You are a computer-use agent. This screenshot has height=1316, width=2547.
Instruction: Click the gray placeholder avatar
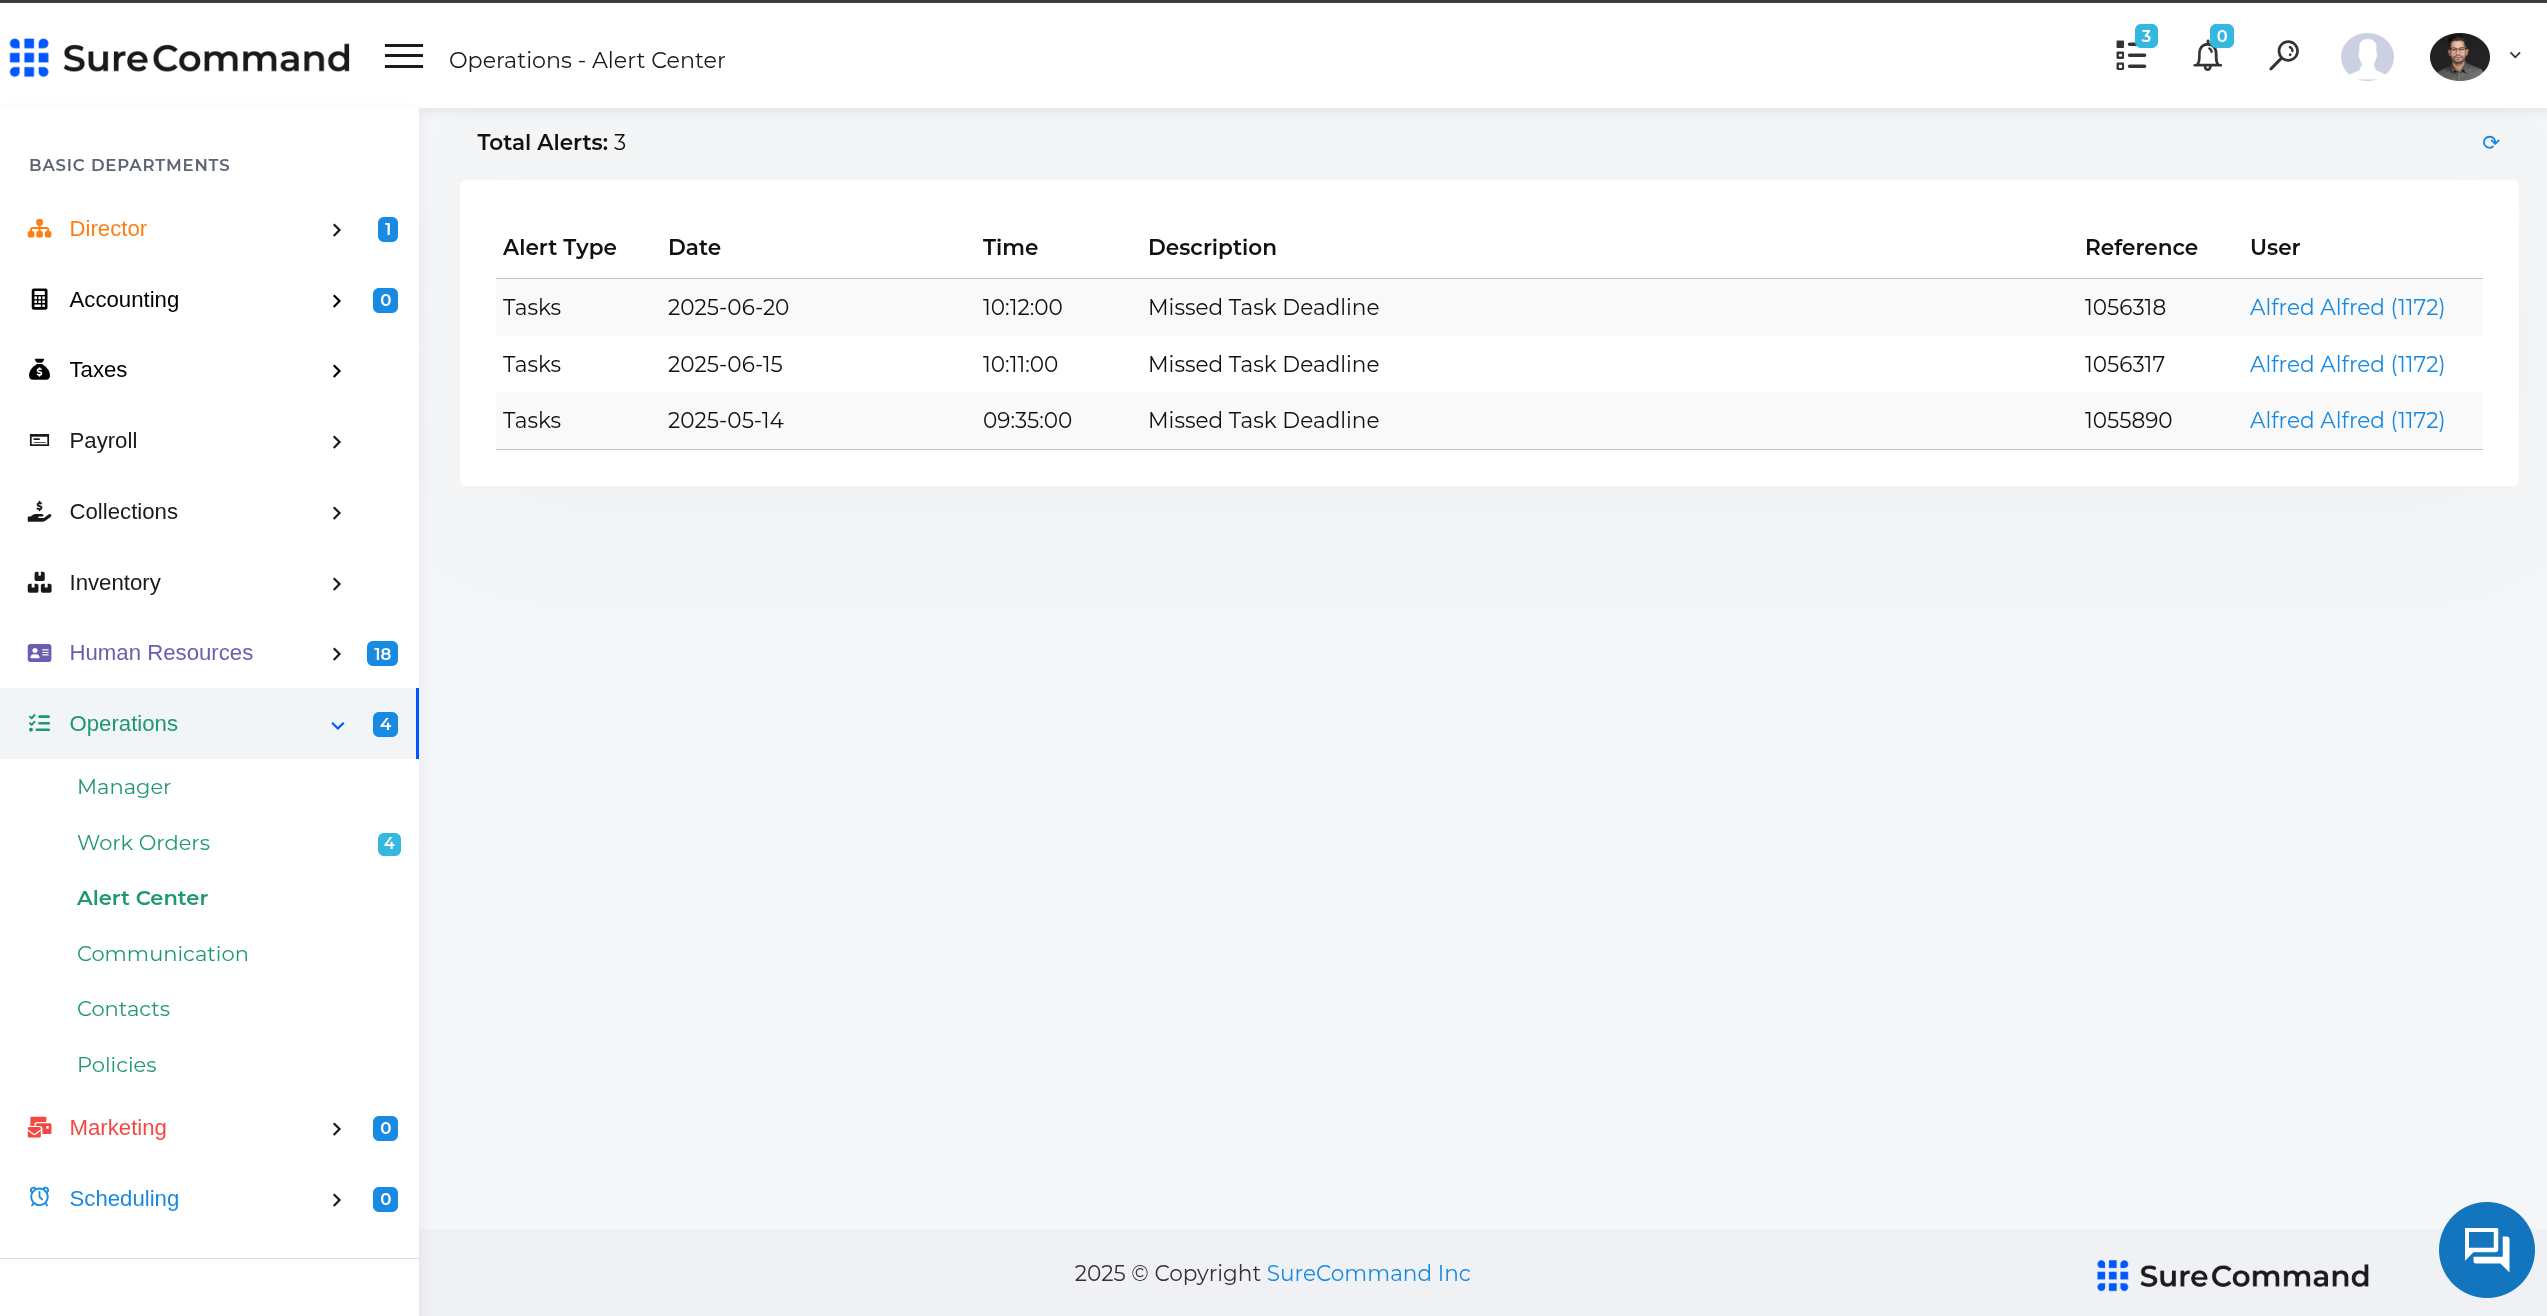coord(2366,56)
